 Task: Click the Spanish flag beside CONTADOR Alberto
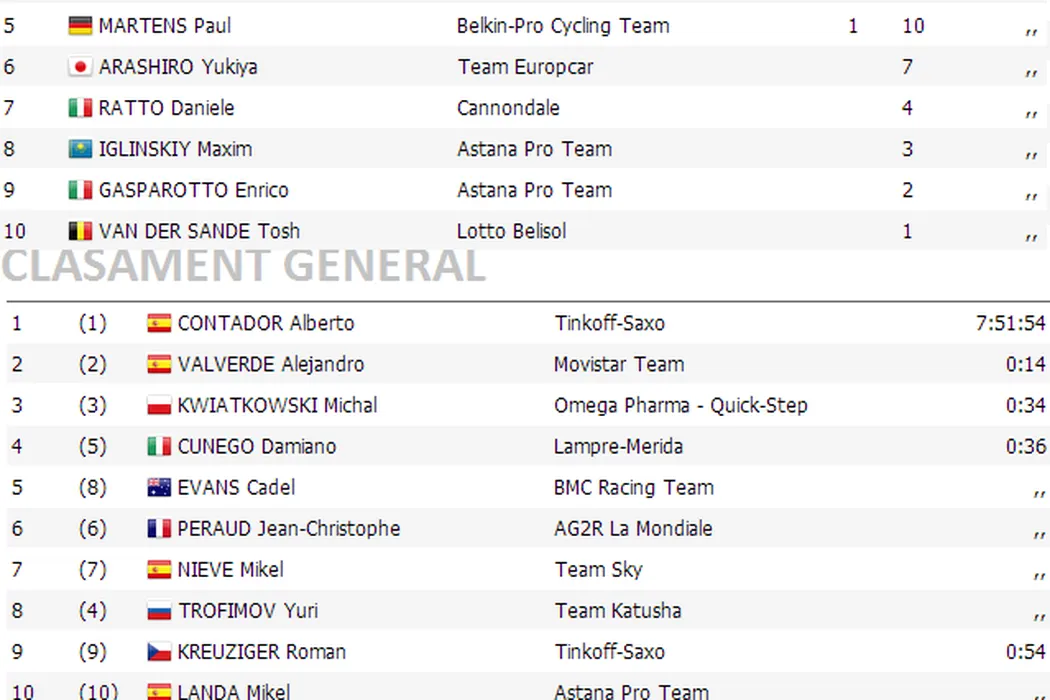[x=159, y=323]
